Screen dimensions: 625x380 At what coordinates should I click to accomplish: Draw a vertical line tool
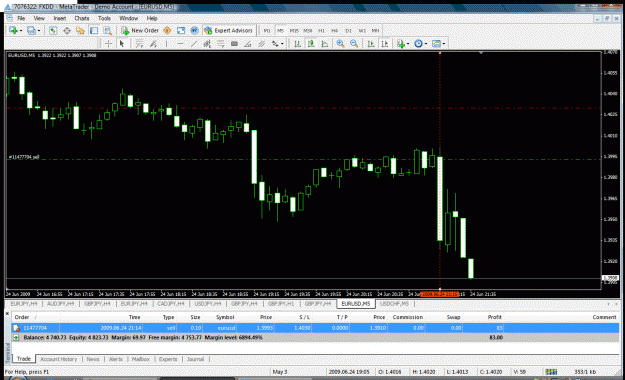pyautogui.click(x=167, y=44)
